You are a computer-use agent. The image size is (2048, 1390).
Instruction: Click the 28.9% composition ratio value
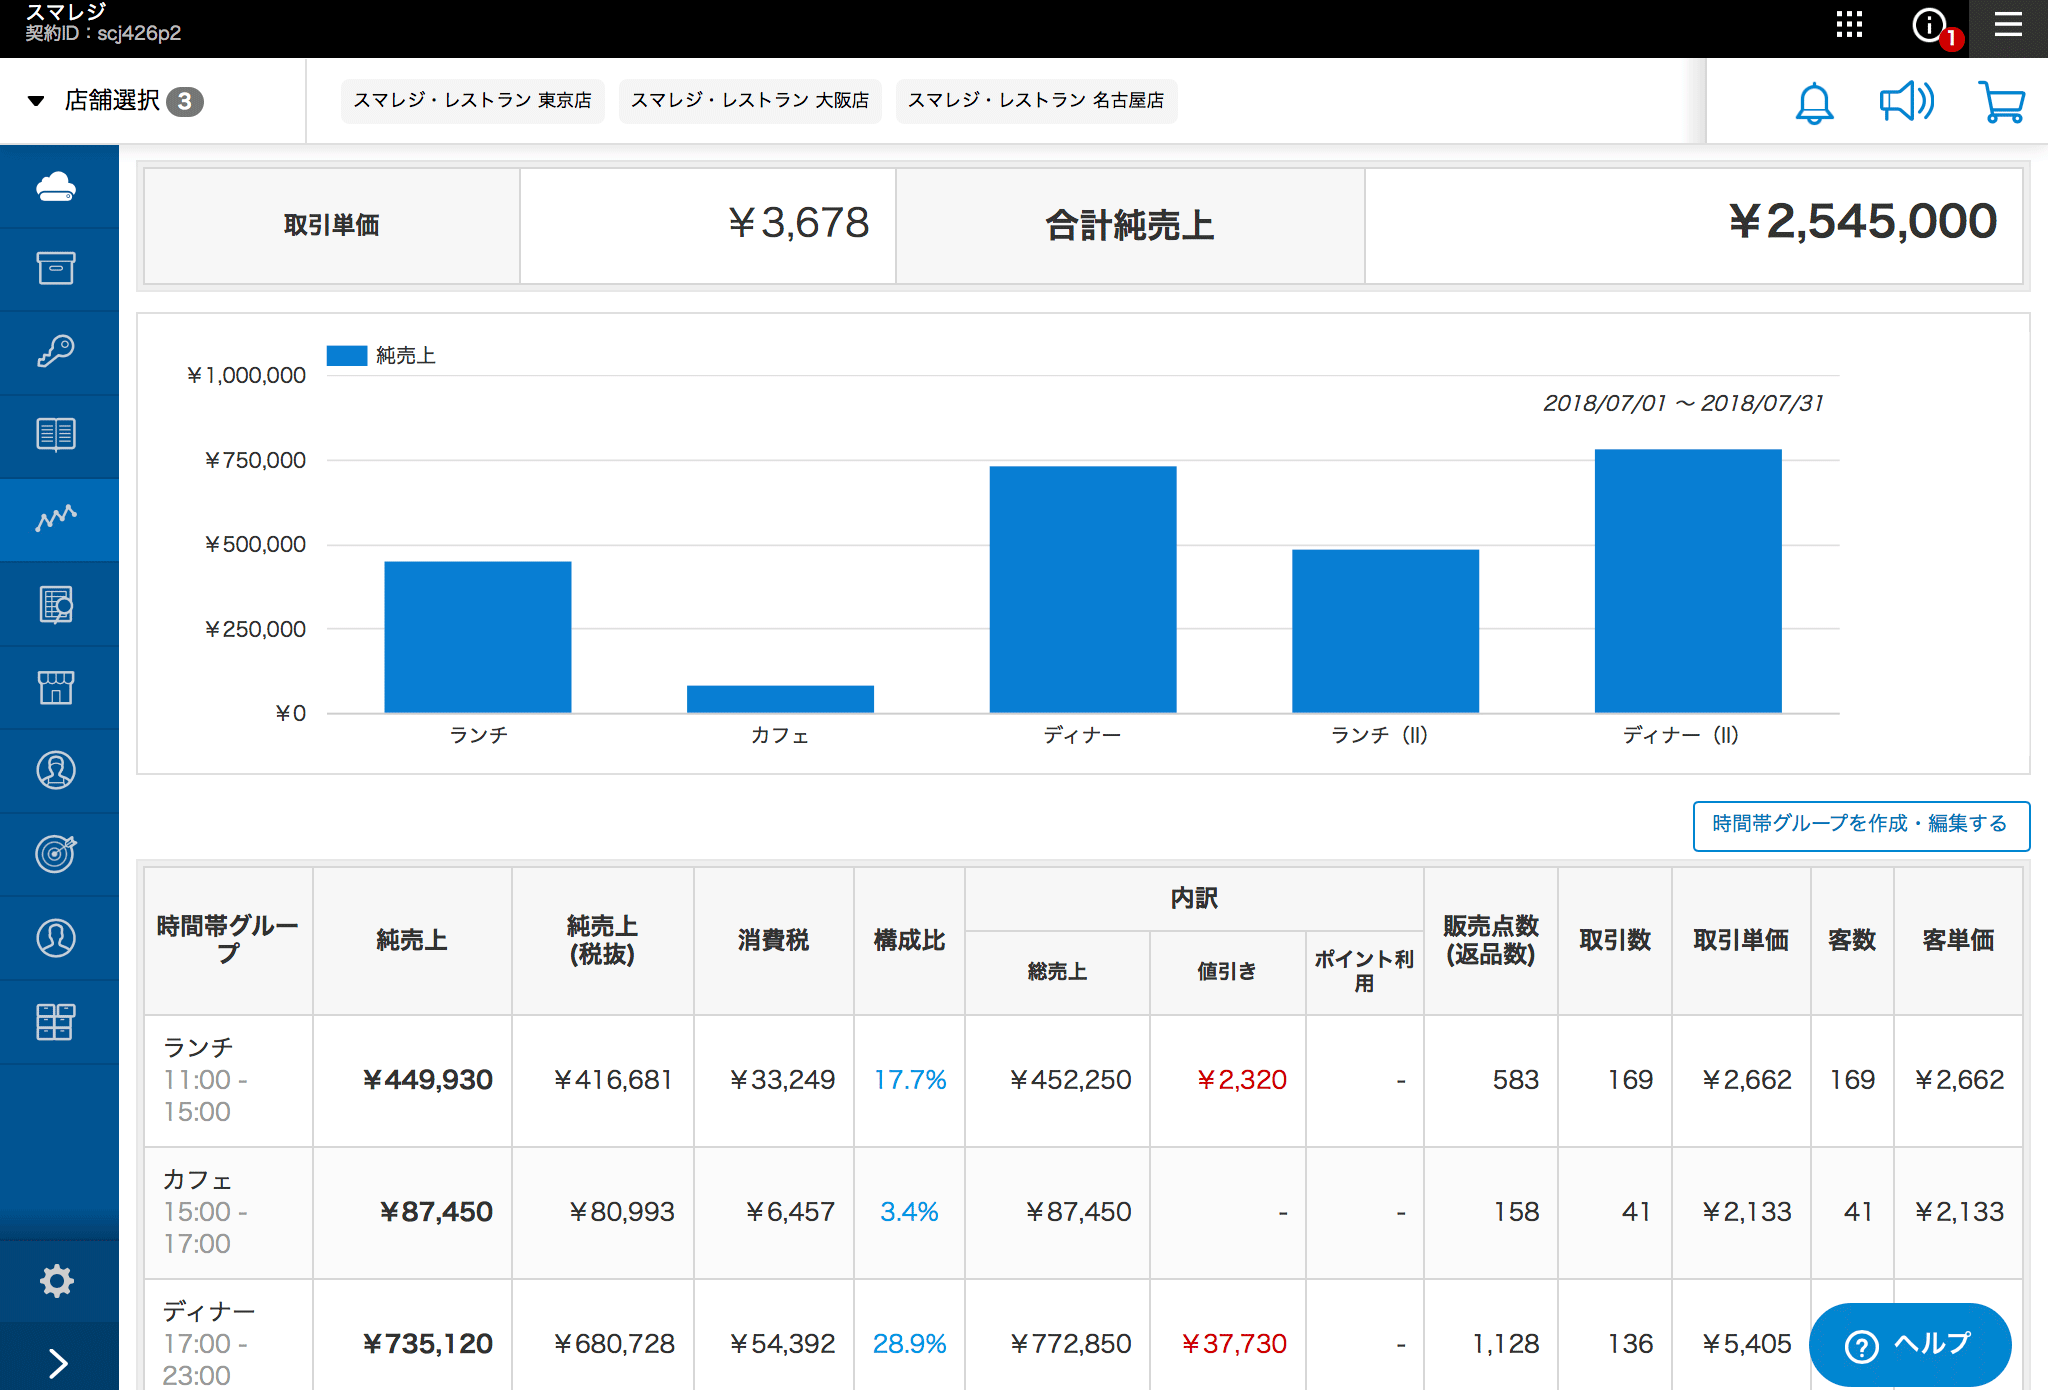(909, 1344)
